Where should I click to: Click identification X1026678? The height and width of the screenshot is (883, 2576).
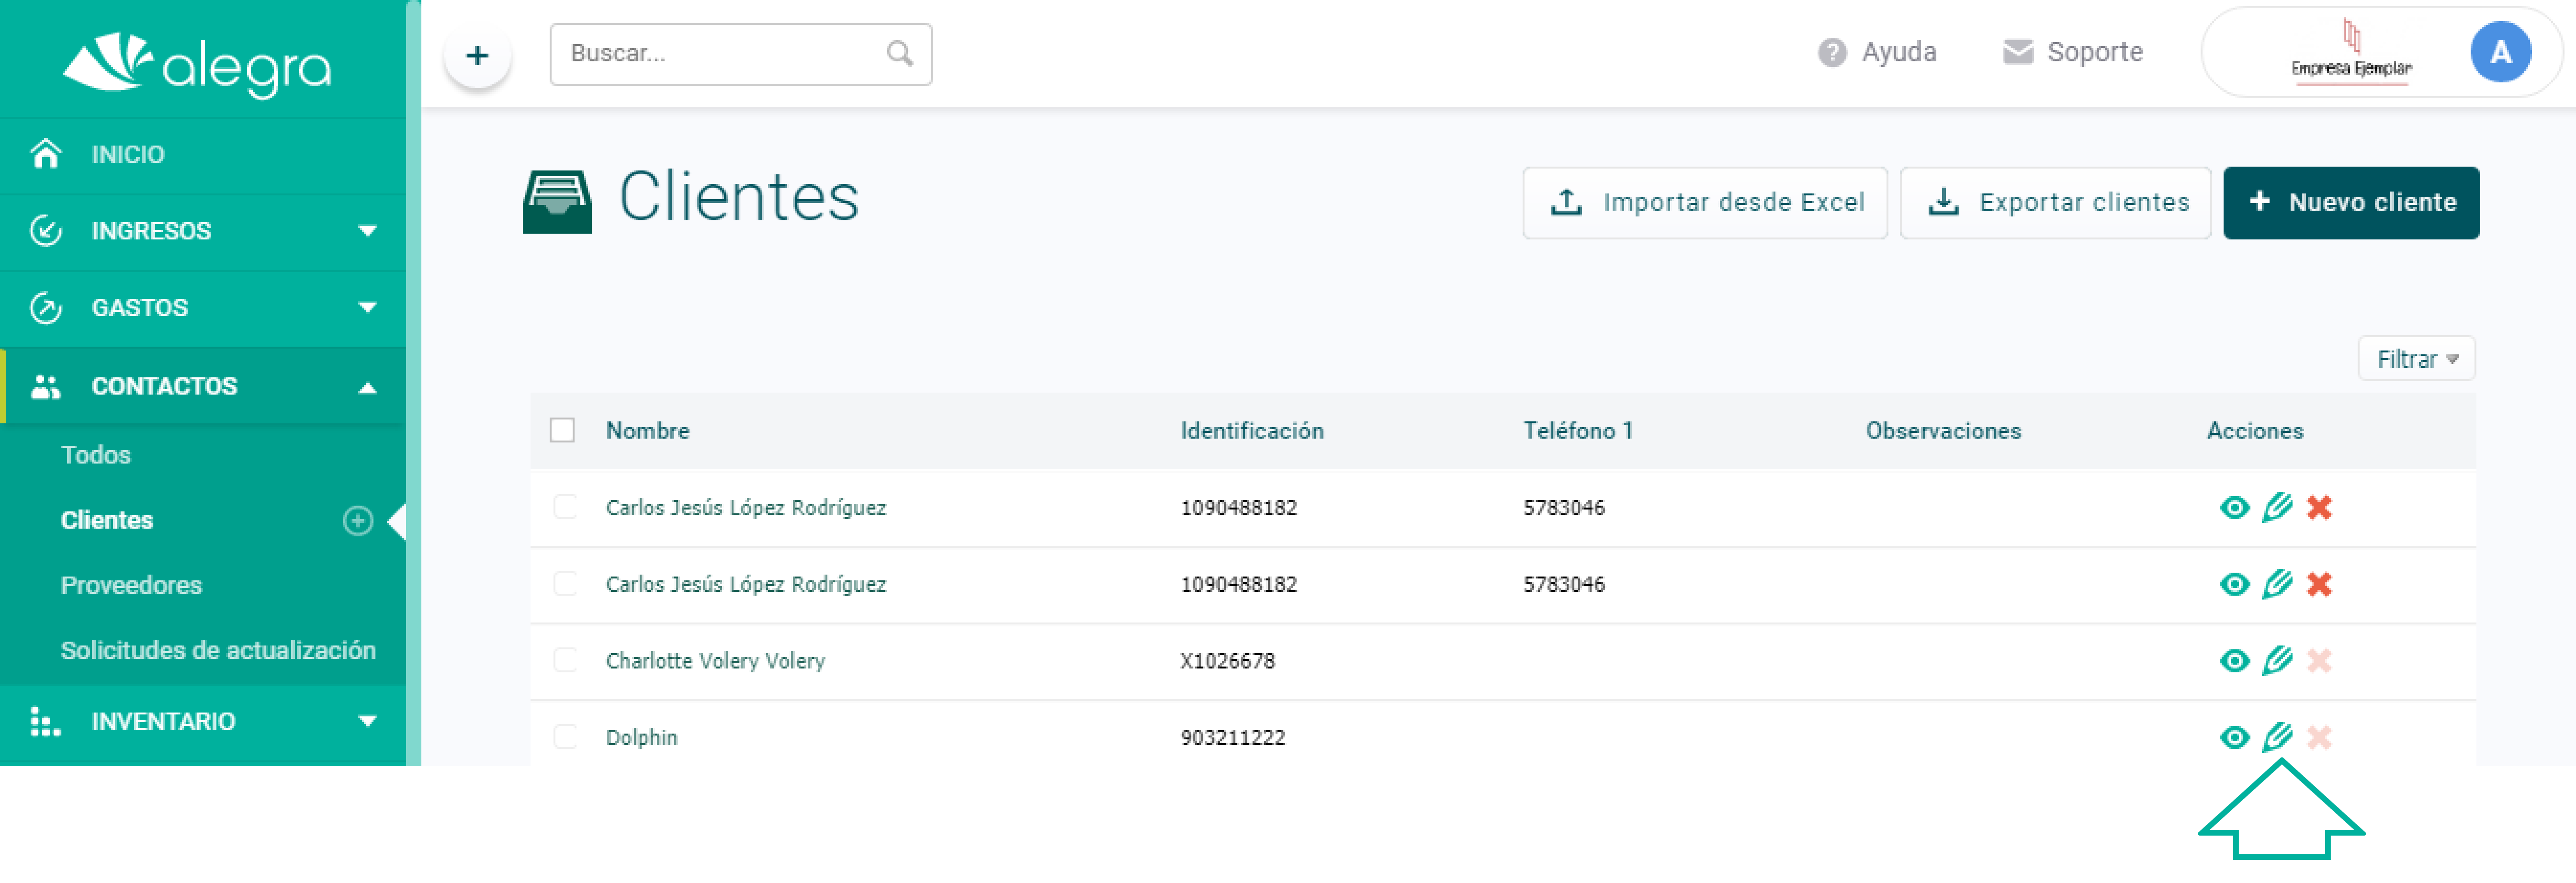pyautogui.click(x=1227, y=661)
